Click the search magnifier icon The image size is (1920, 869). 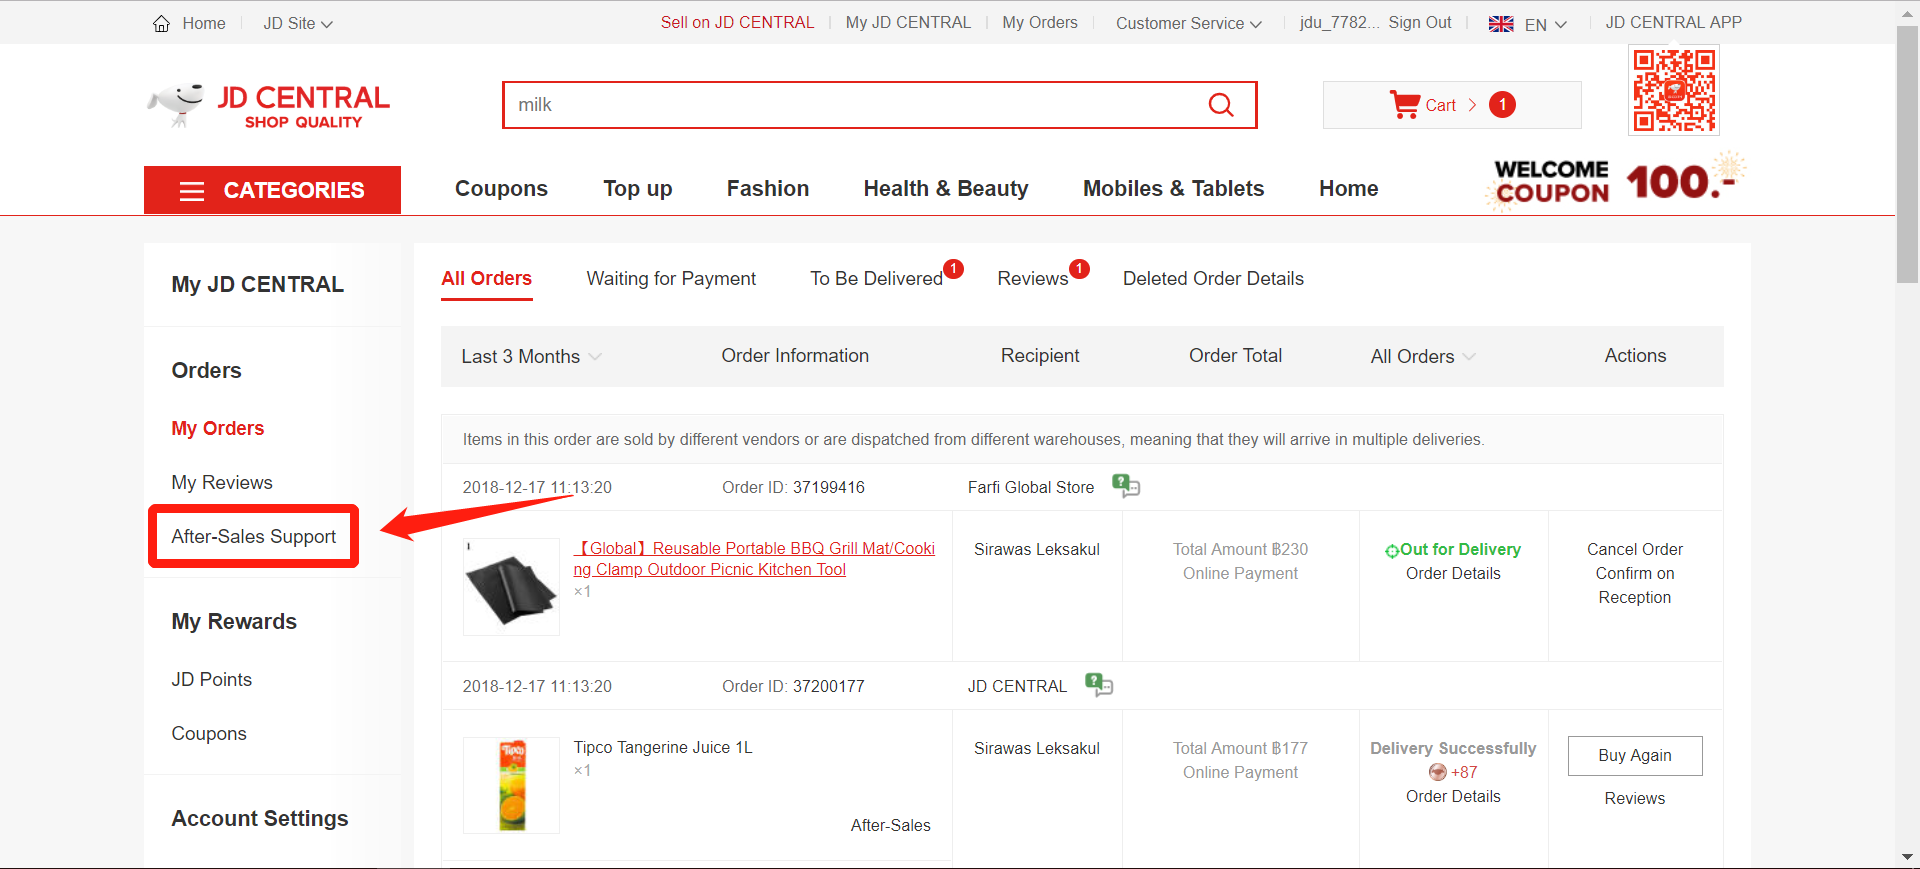pyautogui.click(x=1221, y=105)
